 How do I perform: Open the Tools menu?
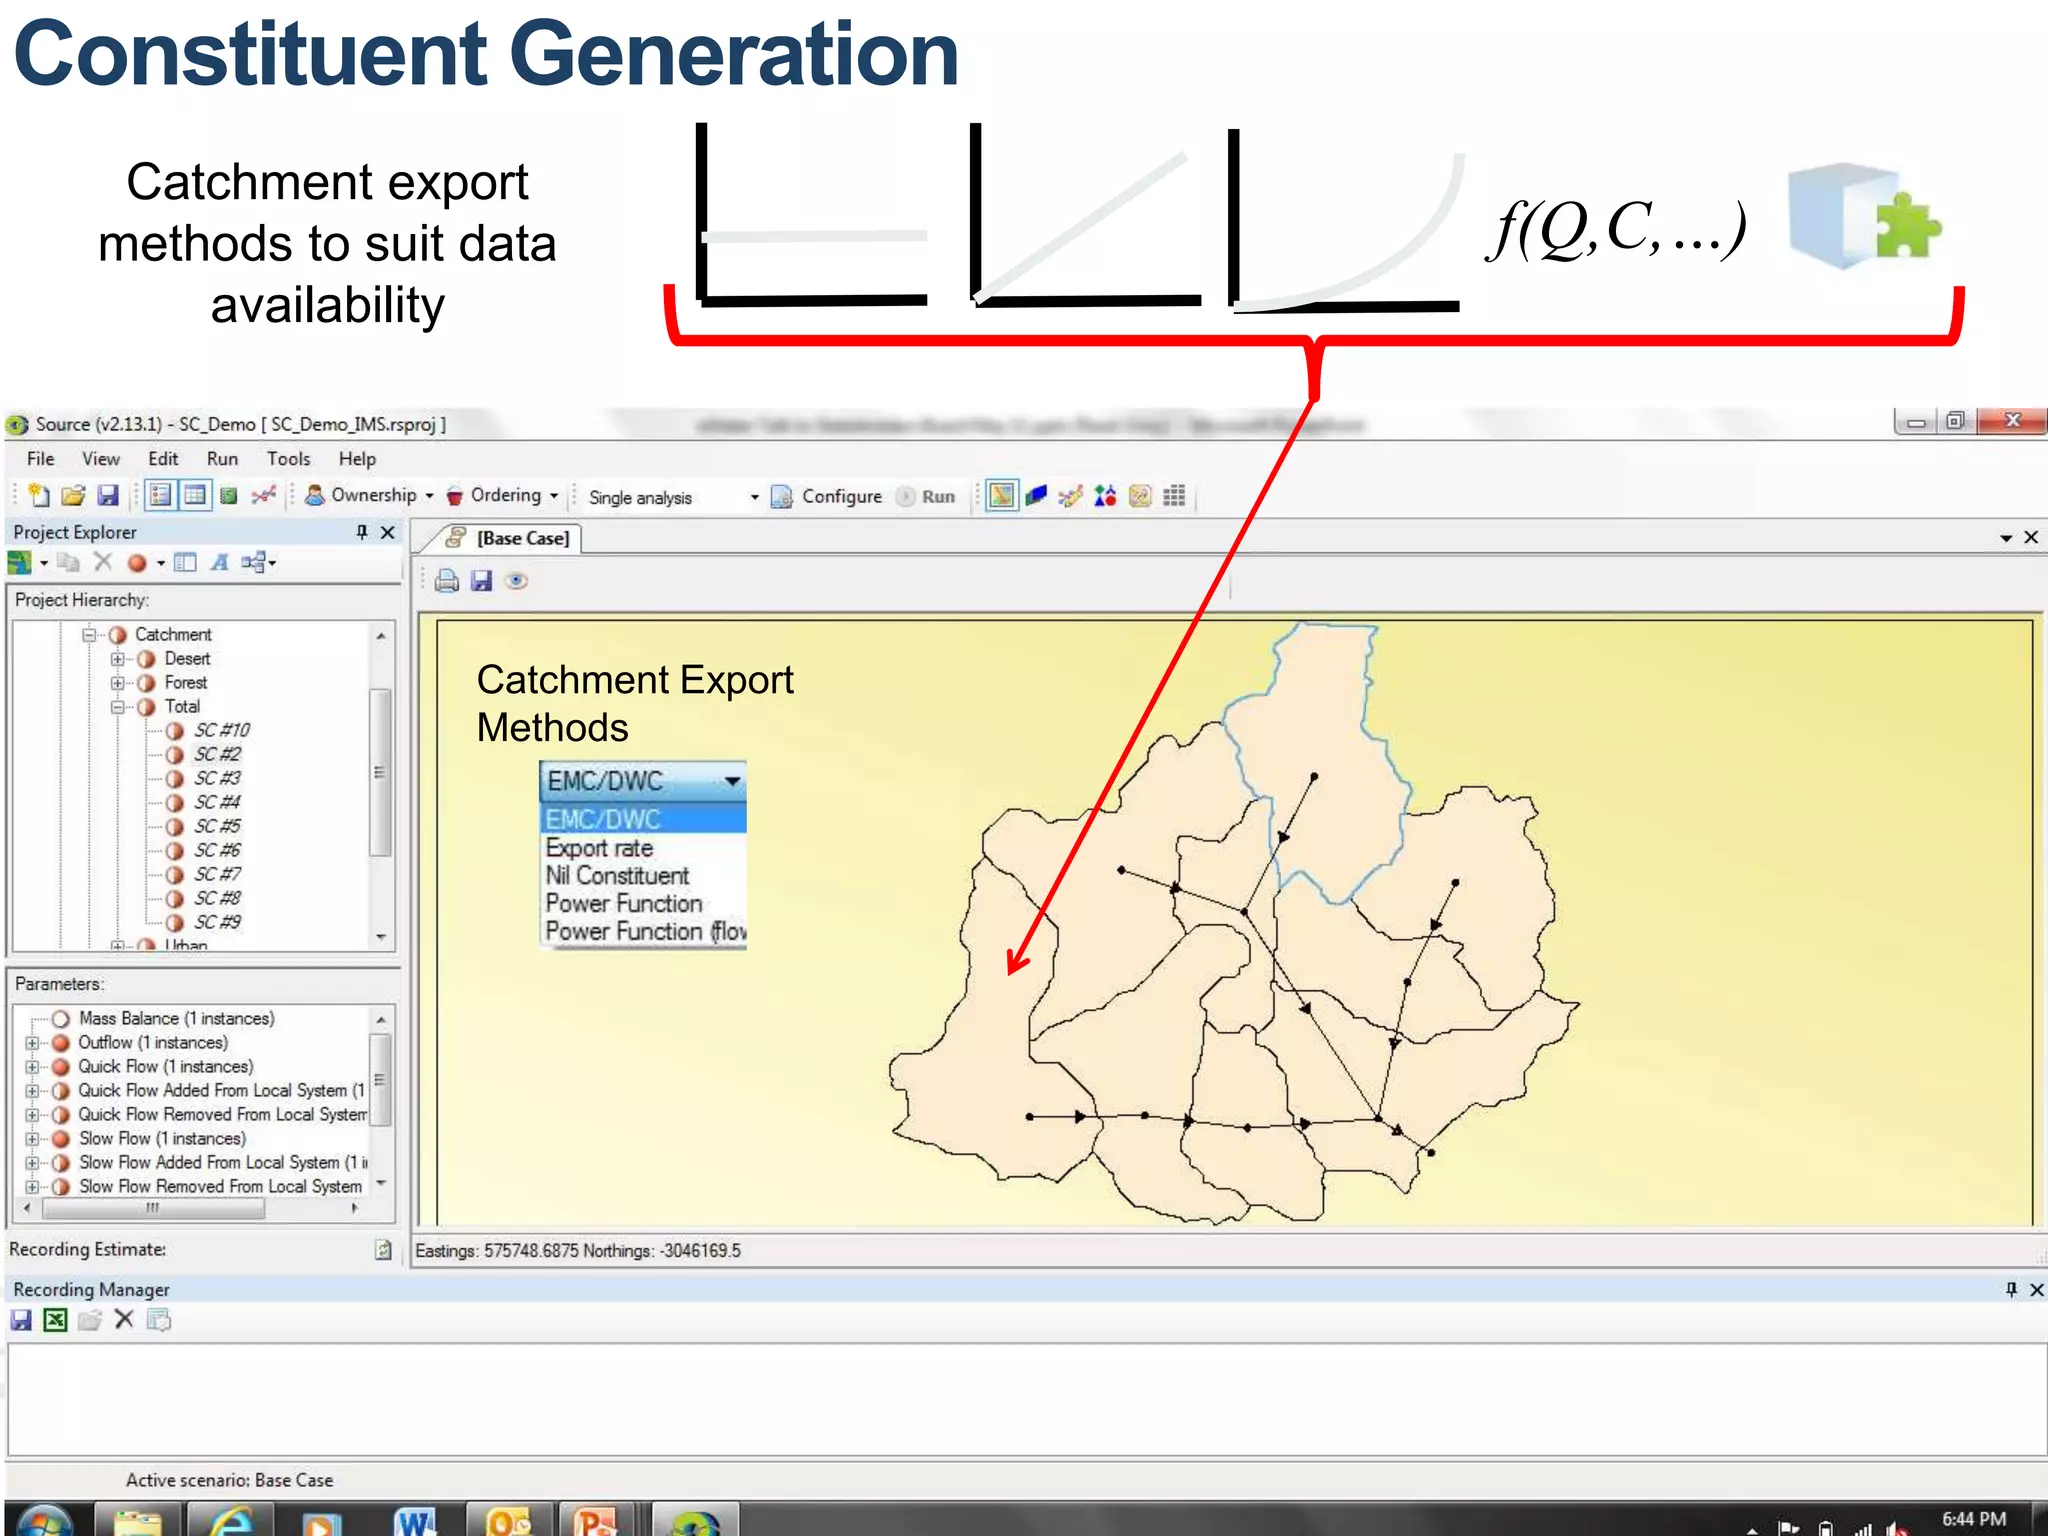288,459
